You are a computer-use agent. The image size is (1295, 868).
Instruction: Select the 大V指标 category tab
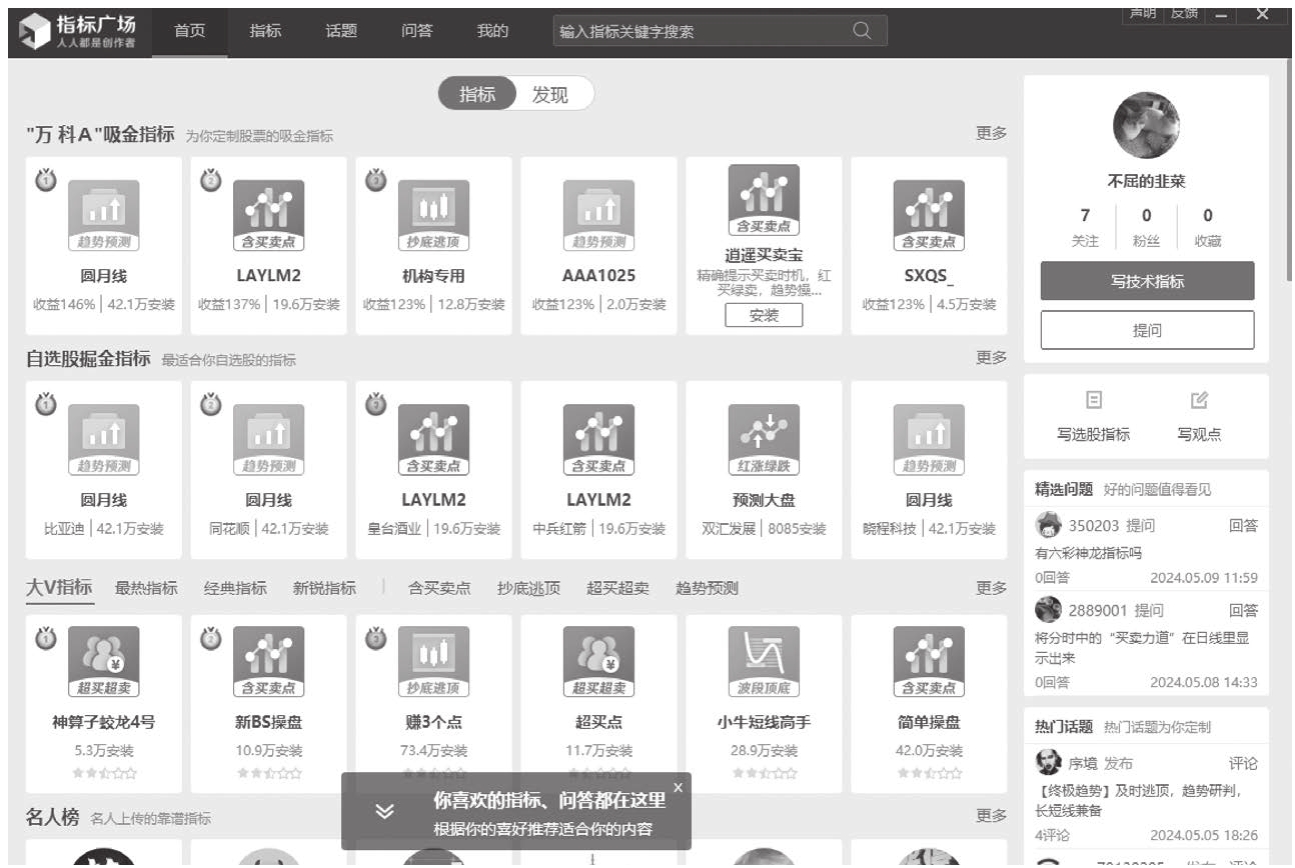(x=59, y=588)
